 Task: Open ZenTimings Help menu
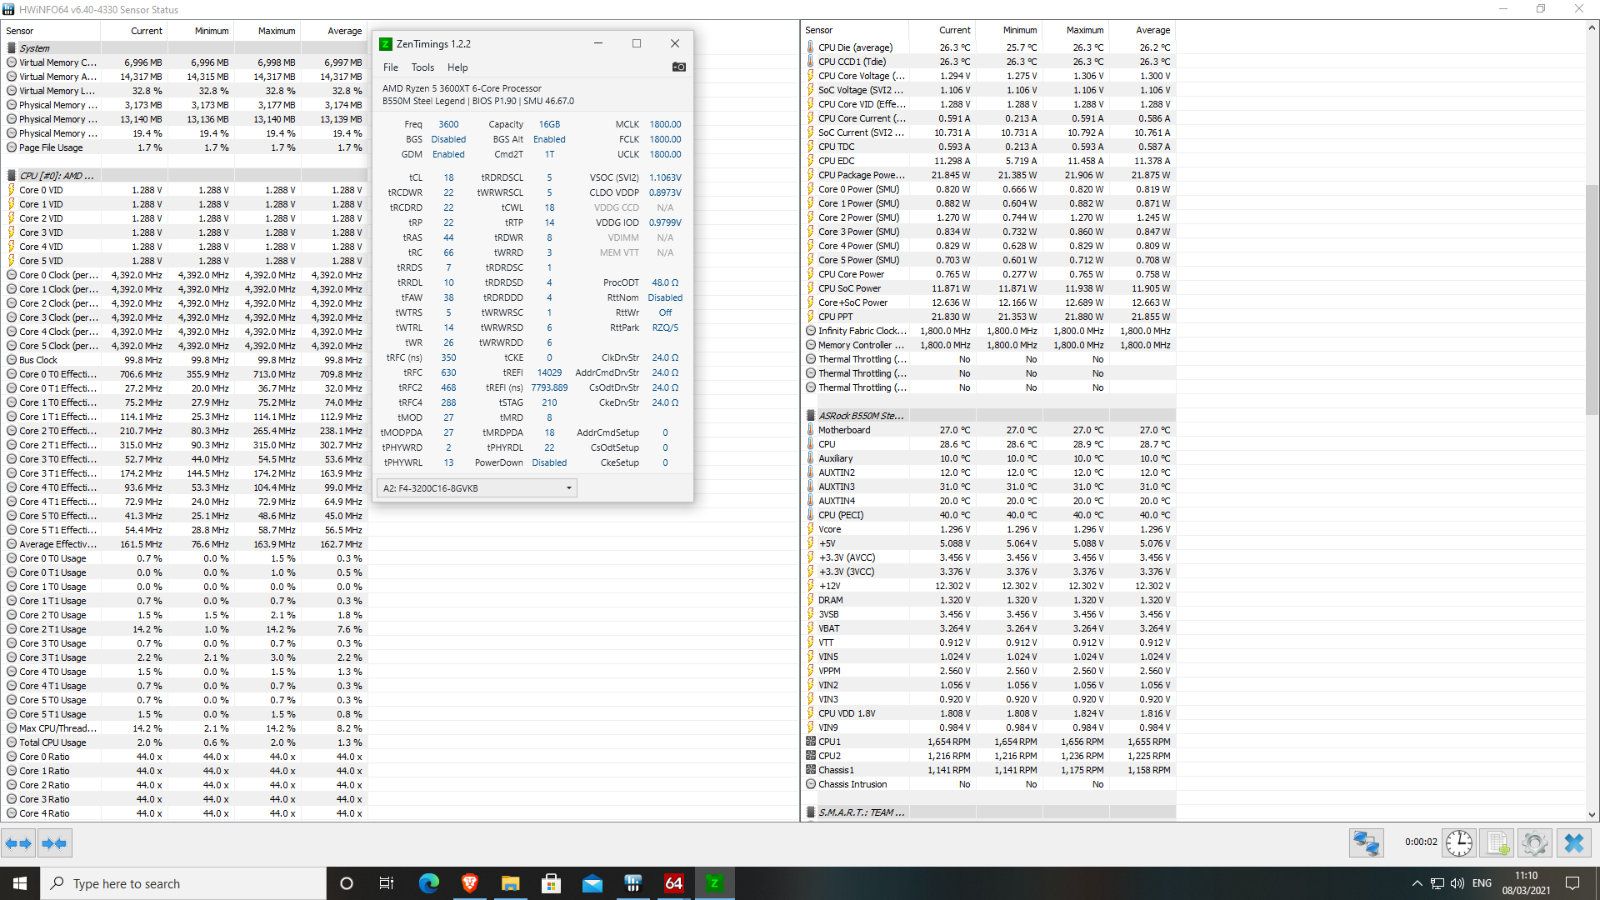click(x=457, y=67)
